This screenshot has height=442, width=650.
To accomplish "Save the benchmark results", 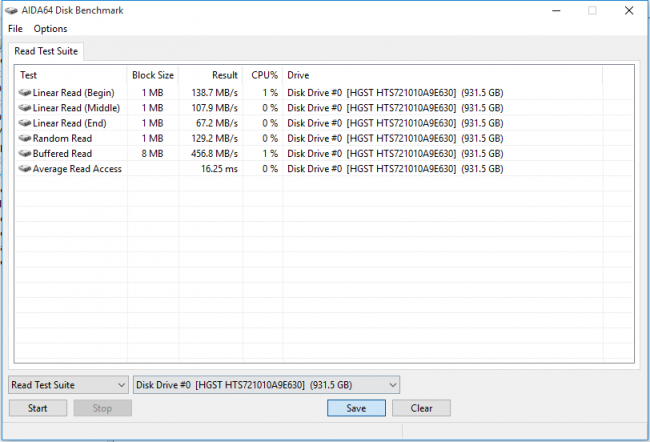I will coord(356,408).
